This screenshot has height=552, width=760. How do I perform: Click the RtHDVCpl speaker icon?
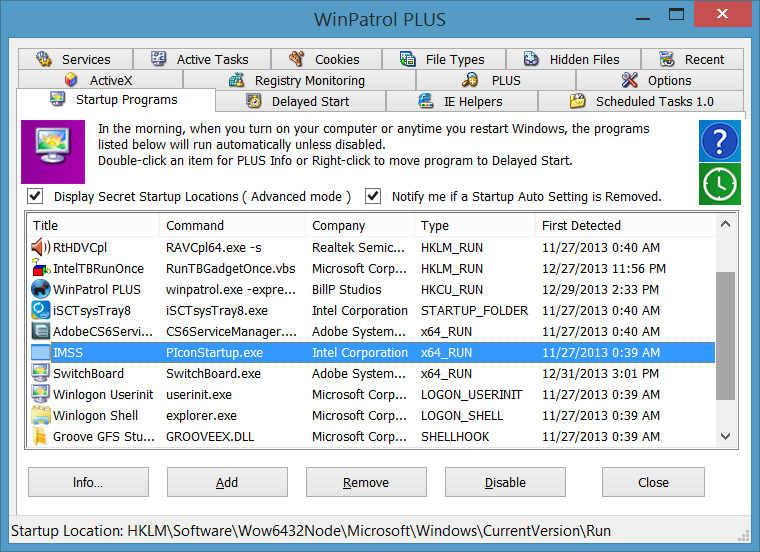41,247
